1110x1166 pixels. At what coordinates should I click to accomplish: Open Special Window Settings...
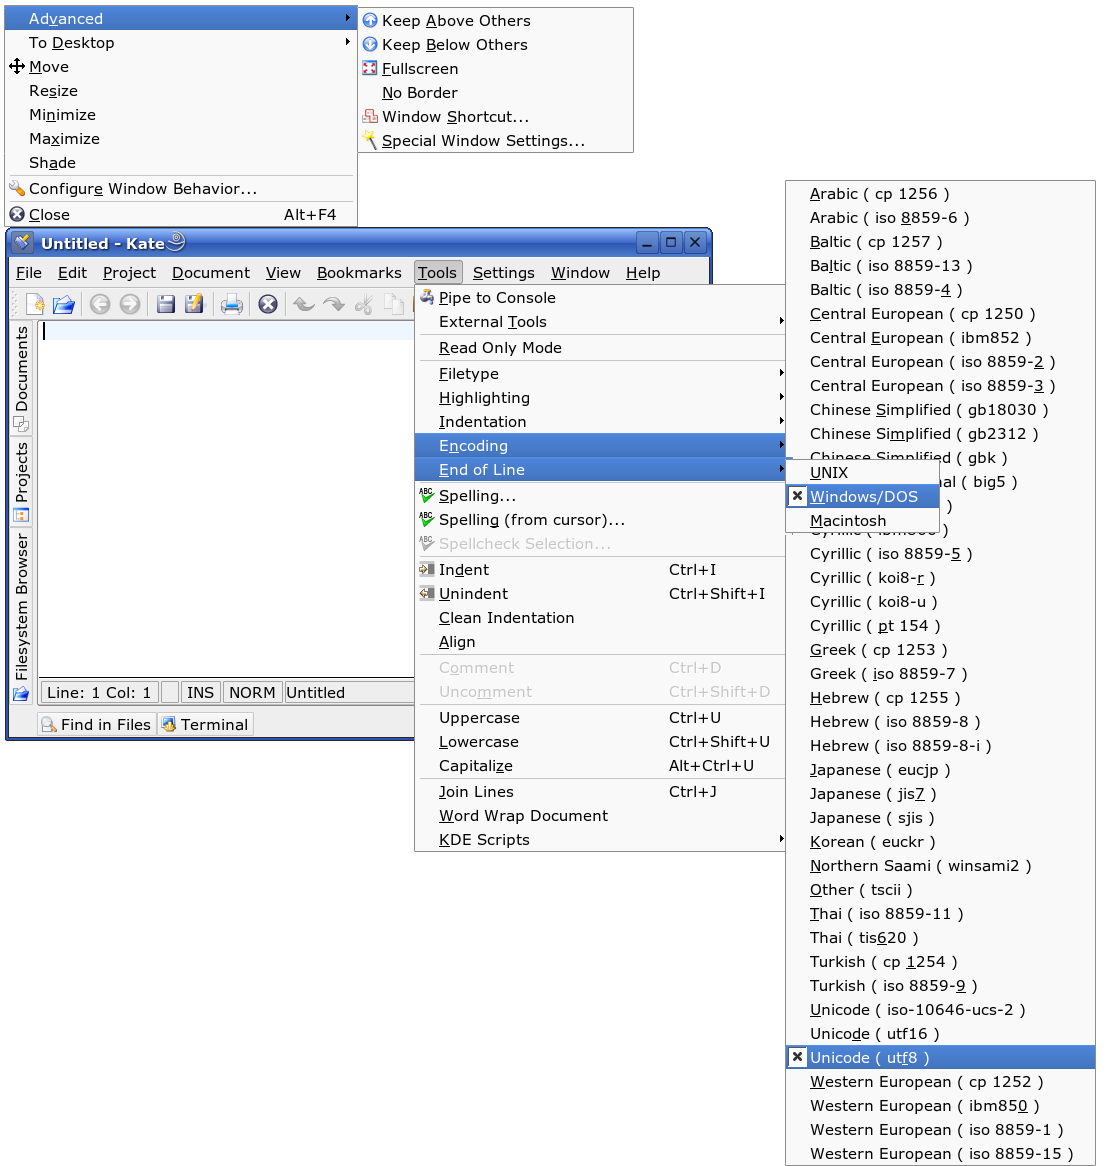pyautogui.click(x=495, y=141)
